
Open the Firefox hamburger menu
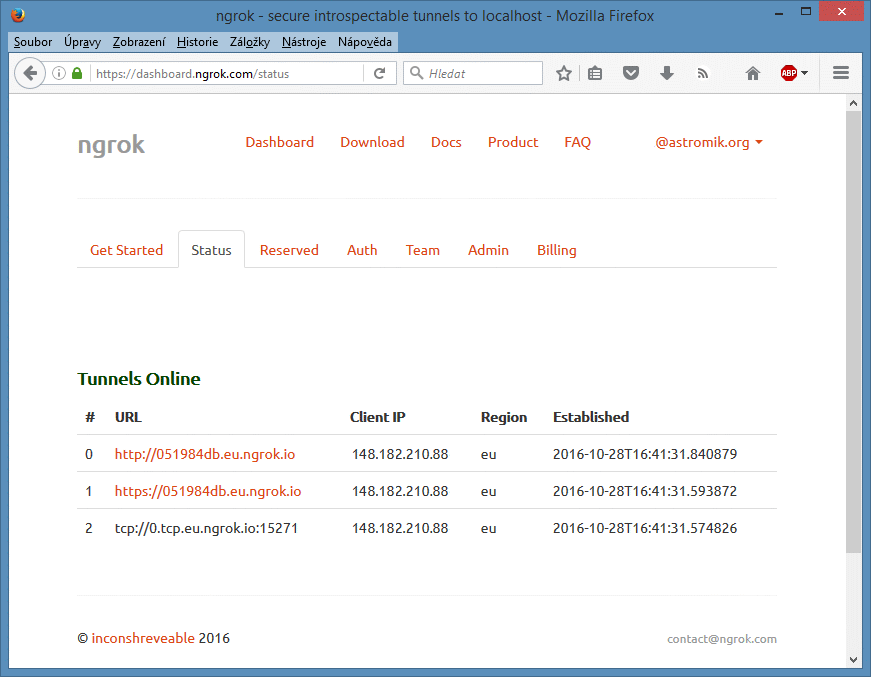point(840,73)
